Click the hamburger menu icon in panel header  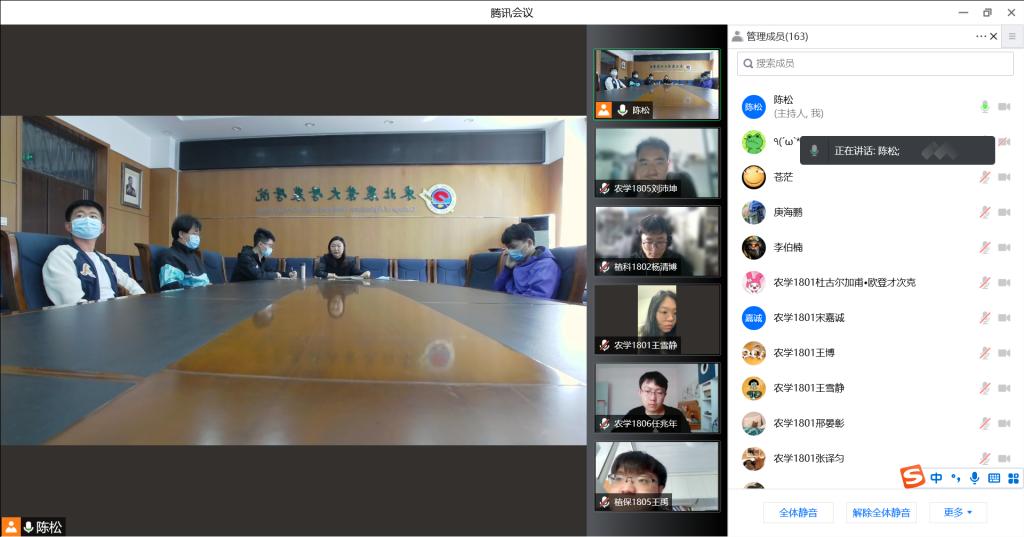pos(1011,36)
